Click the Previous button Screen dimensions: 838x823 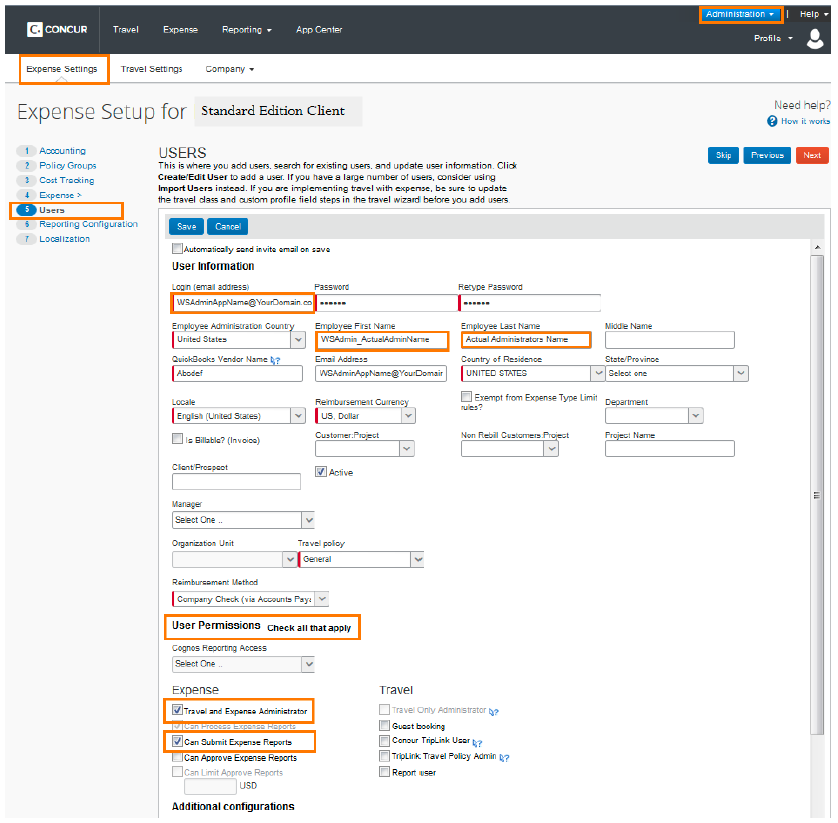click(x=767, y=156)
